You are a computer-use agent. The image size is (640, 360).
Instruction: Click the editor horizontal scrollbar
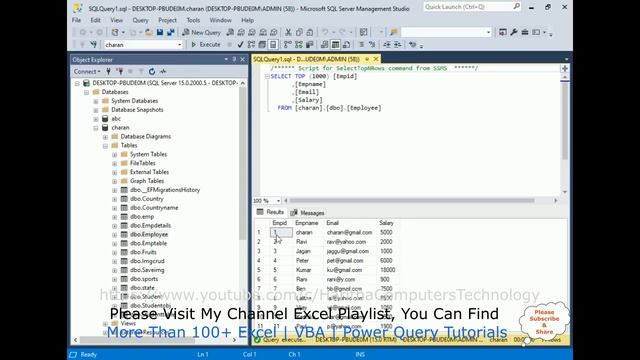point(412,200)
